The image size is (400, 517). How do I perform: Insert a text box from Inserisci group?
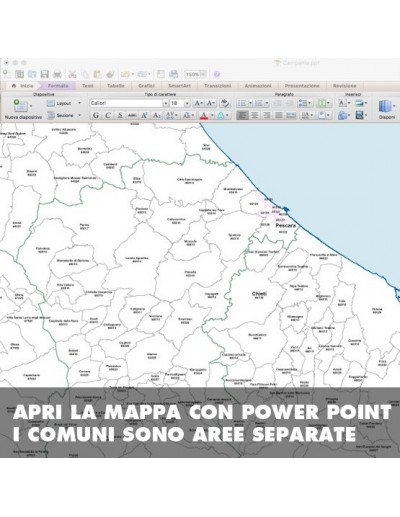click(342, 103)
